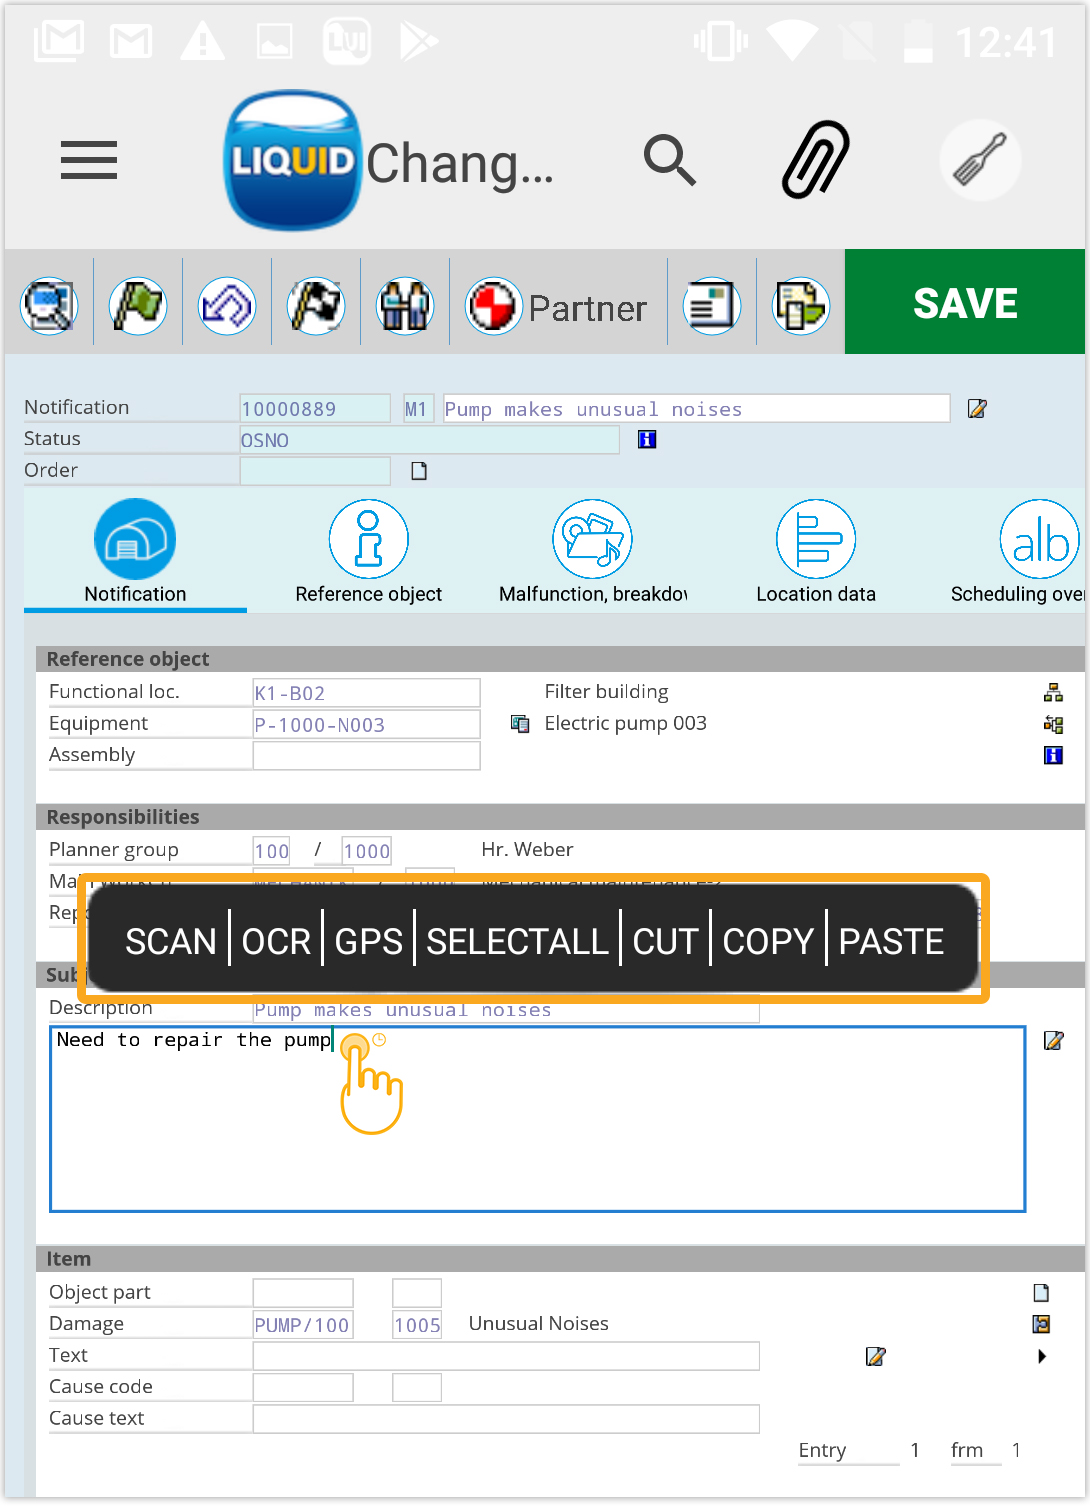
Task: Edit notification long text pencil icon
Action: (x=977, y=408)
